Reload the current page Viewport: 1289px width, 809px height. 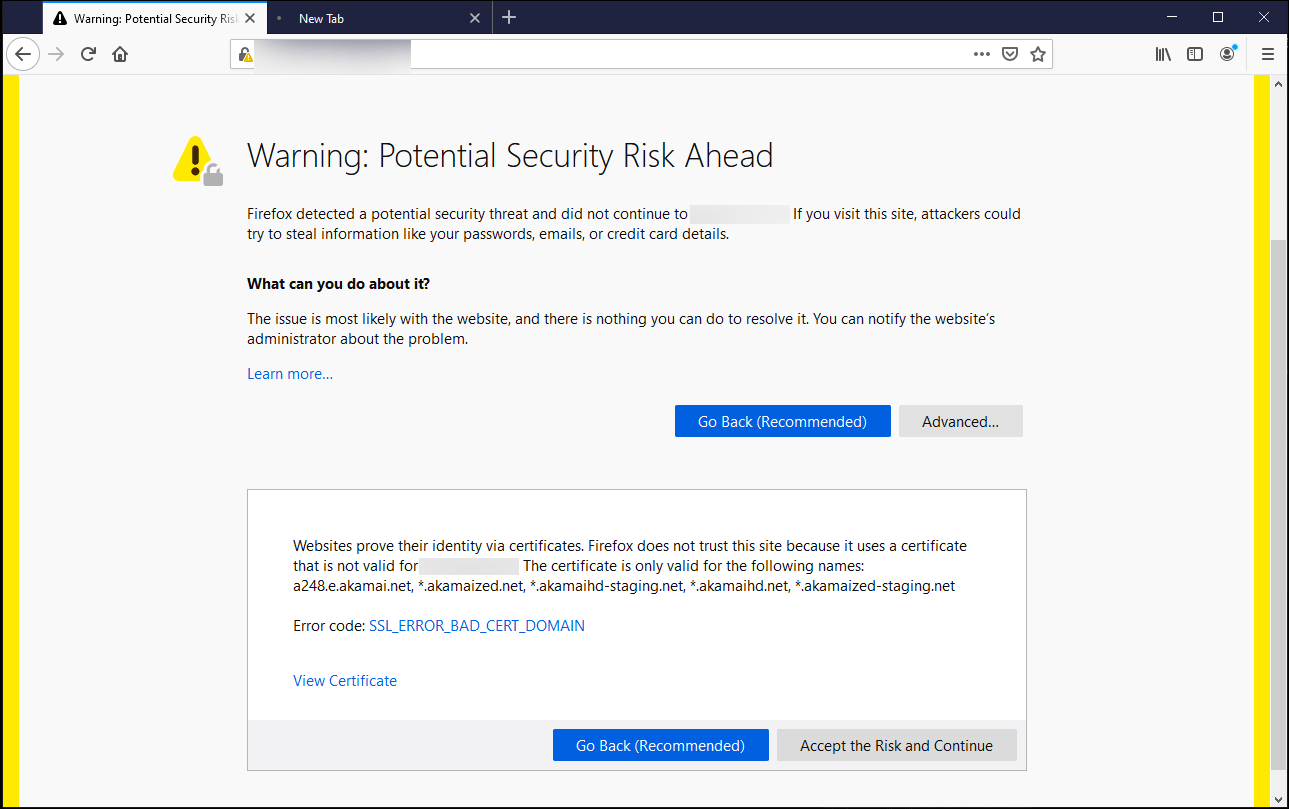[88, 54]
